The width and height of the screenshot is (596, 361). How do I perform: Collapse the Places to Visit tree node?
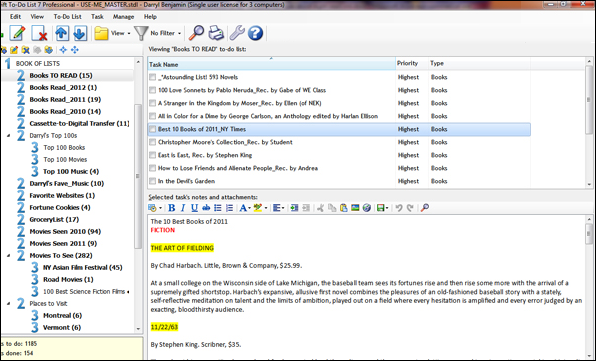point(8,303)
